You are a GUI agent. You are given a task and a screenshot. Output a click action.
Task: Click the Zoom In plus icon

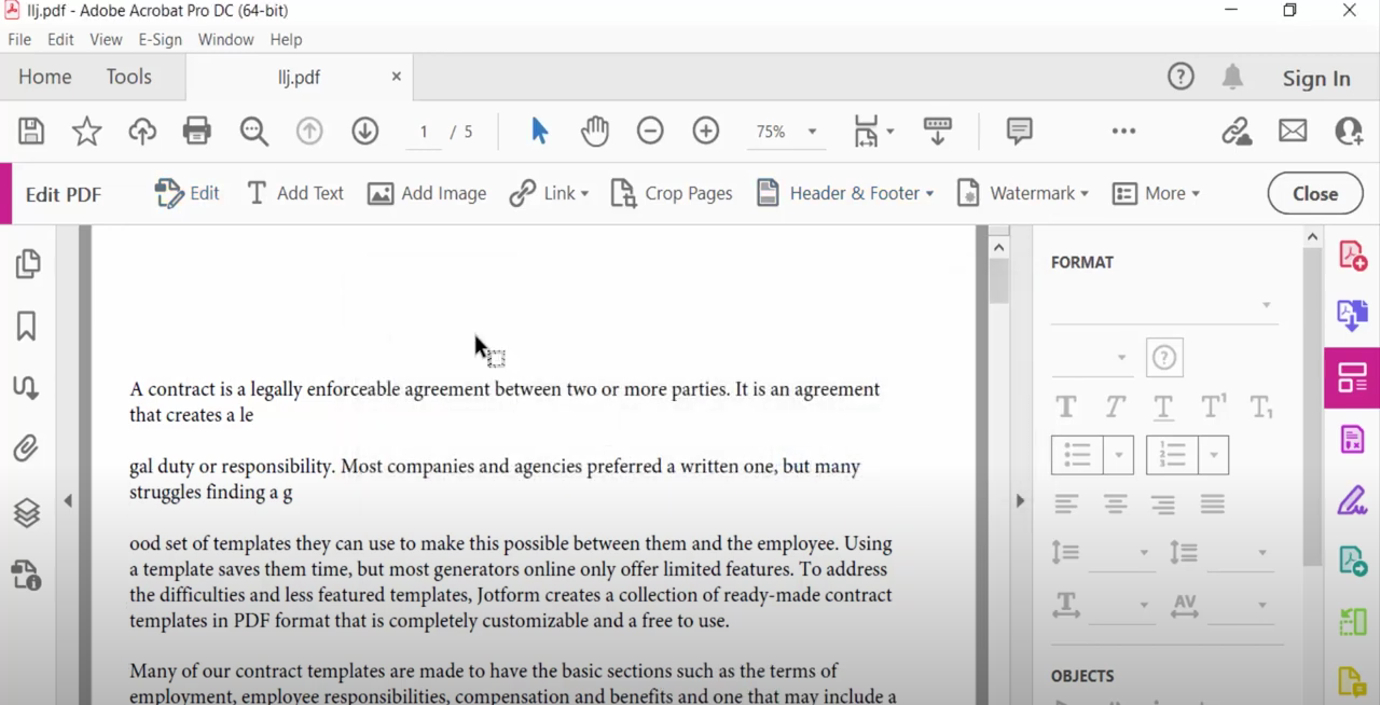(x=706, y=131)
